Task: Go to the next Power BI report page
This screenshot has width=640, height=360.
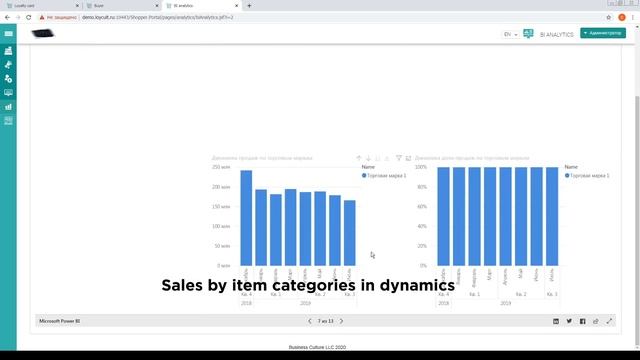Action: tap(342, 321)
